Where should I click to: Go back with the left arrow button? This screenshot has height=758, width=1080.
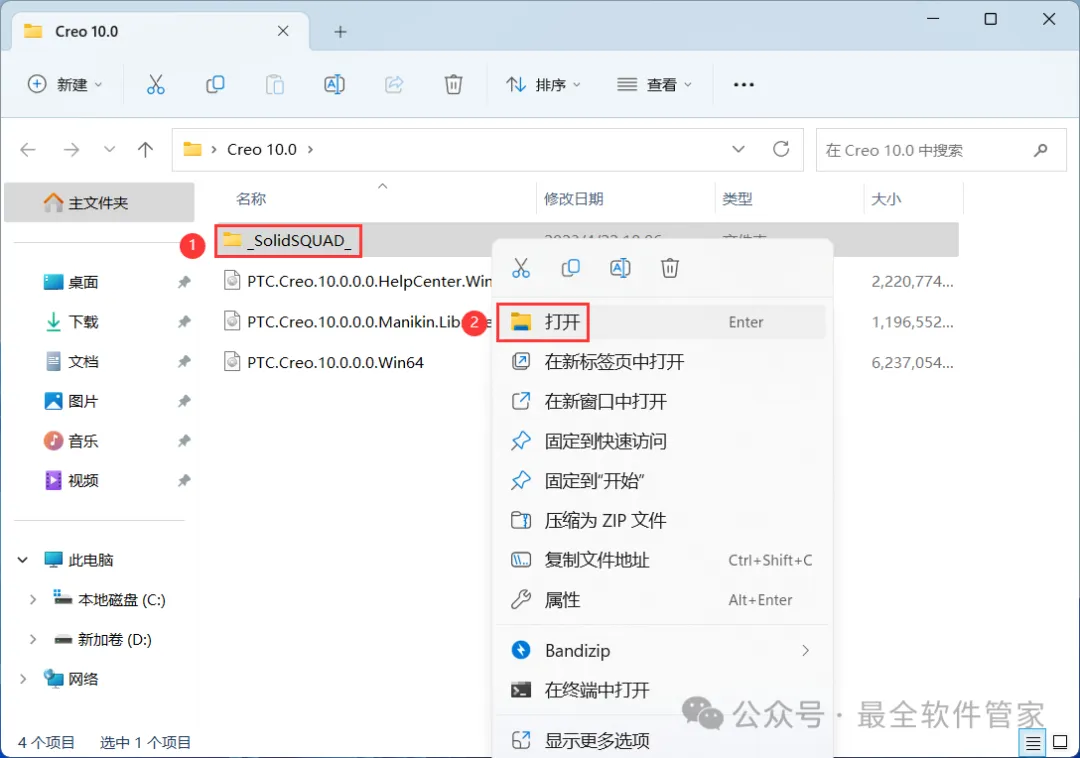[x=28, y=149]
